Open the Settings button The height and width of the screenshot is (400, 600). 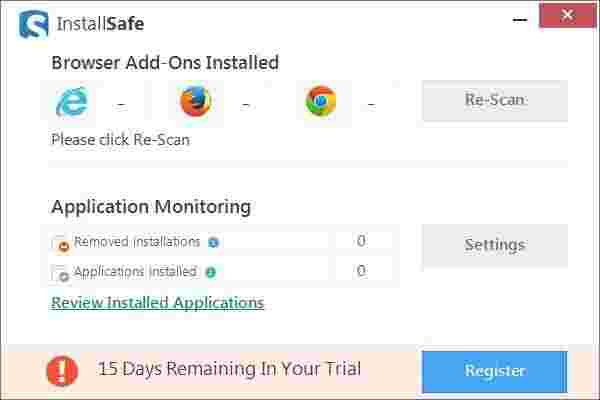(x=494, y=245)
